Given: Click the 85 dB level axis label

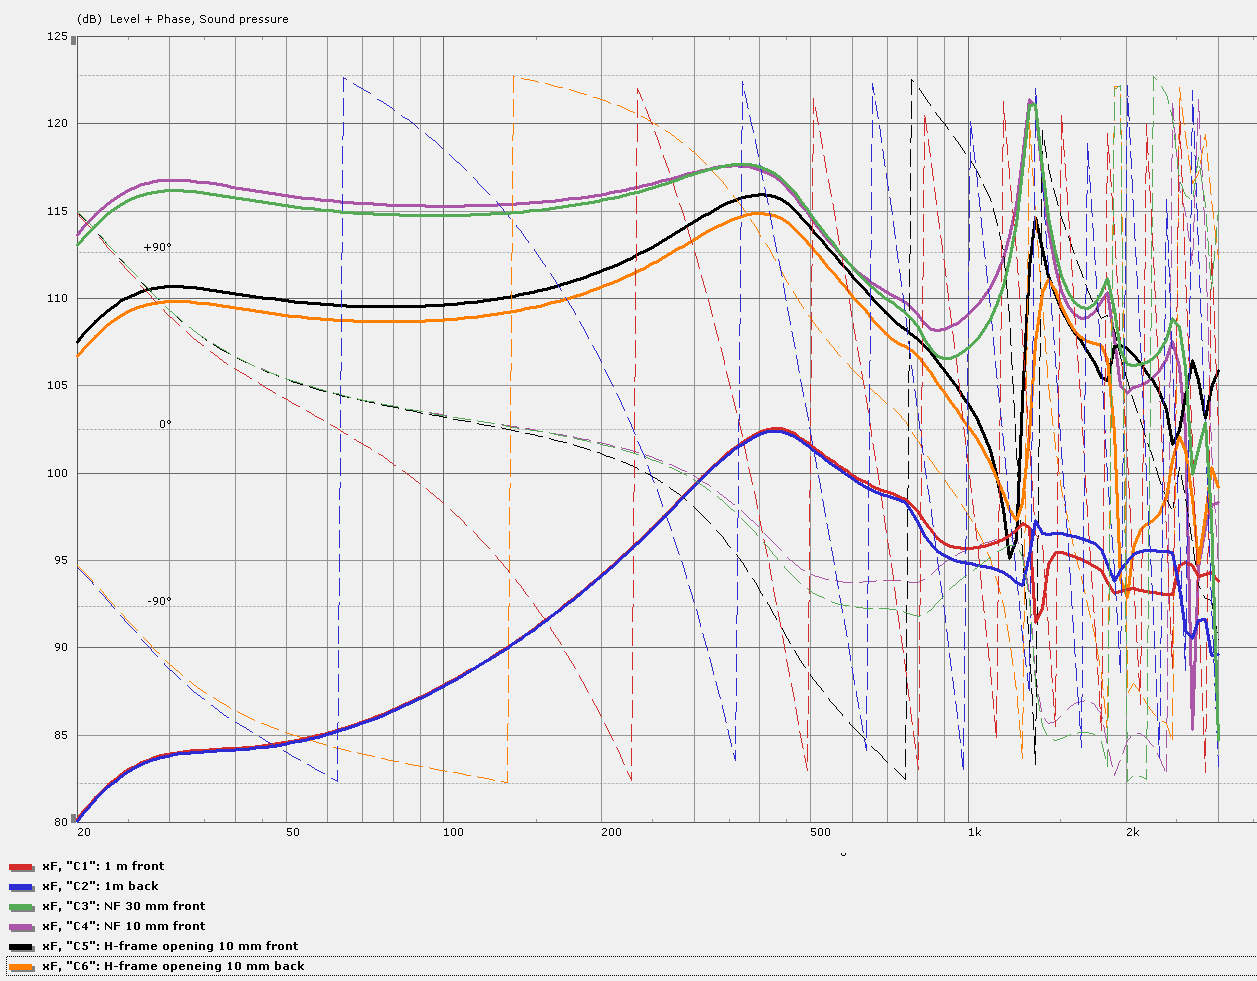Looking at the screenshot, I should pyautogui.click(x=60, y=735).
